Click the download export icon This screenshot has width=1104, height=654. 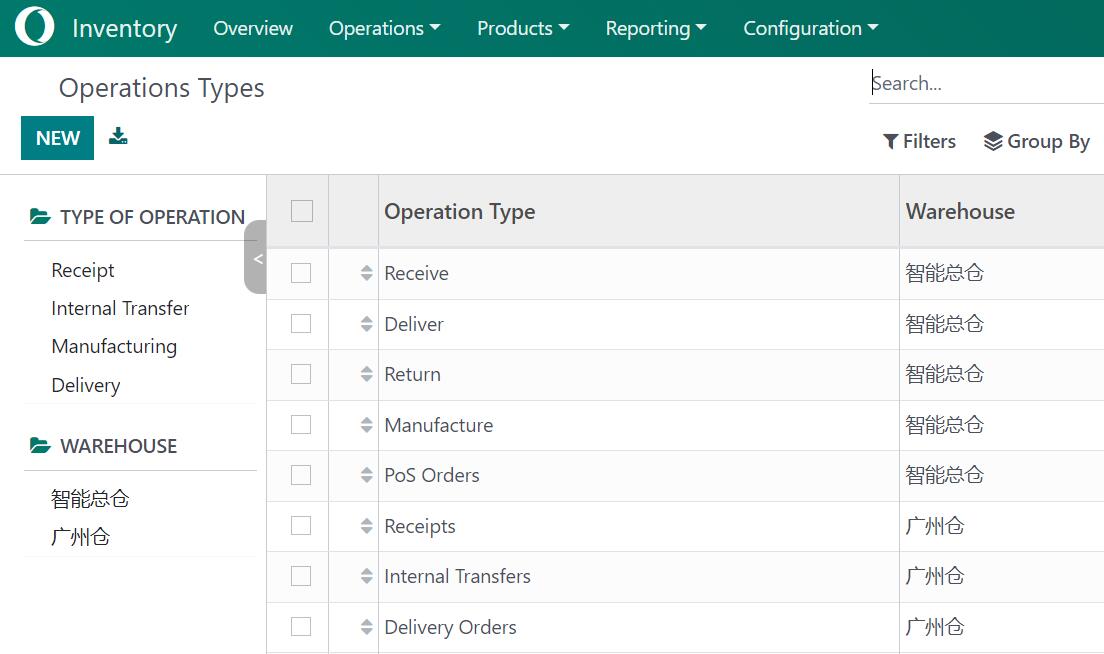click(x=118, y=136)
